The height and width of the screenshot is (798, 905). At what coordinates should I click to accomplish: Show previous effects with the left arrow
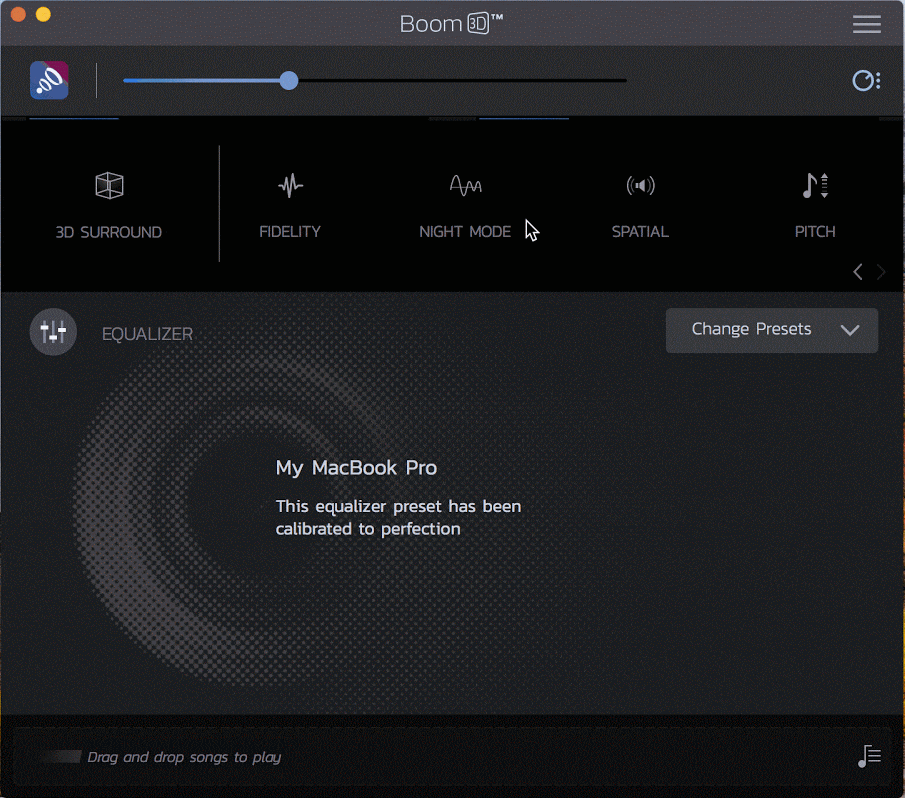(x=858, y=271)
